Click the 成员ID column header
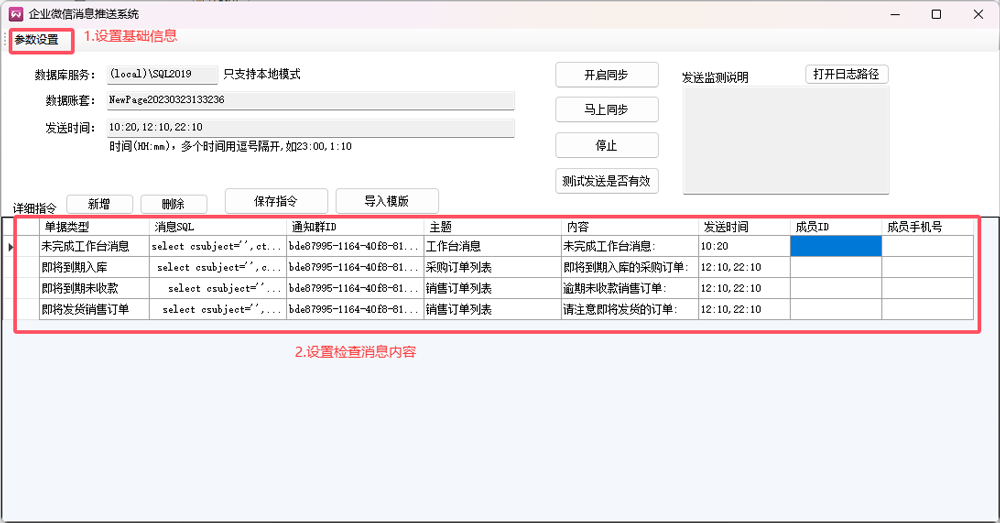1000x523 pixels. [x=836, y=226]
